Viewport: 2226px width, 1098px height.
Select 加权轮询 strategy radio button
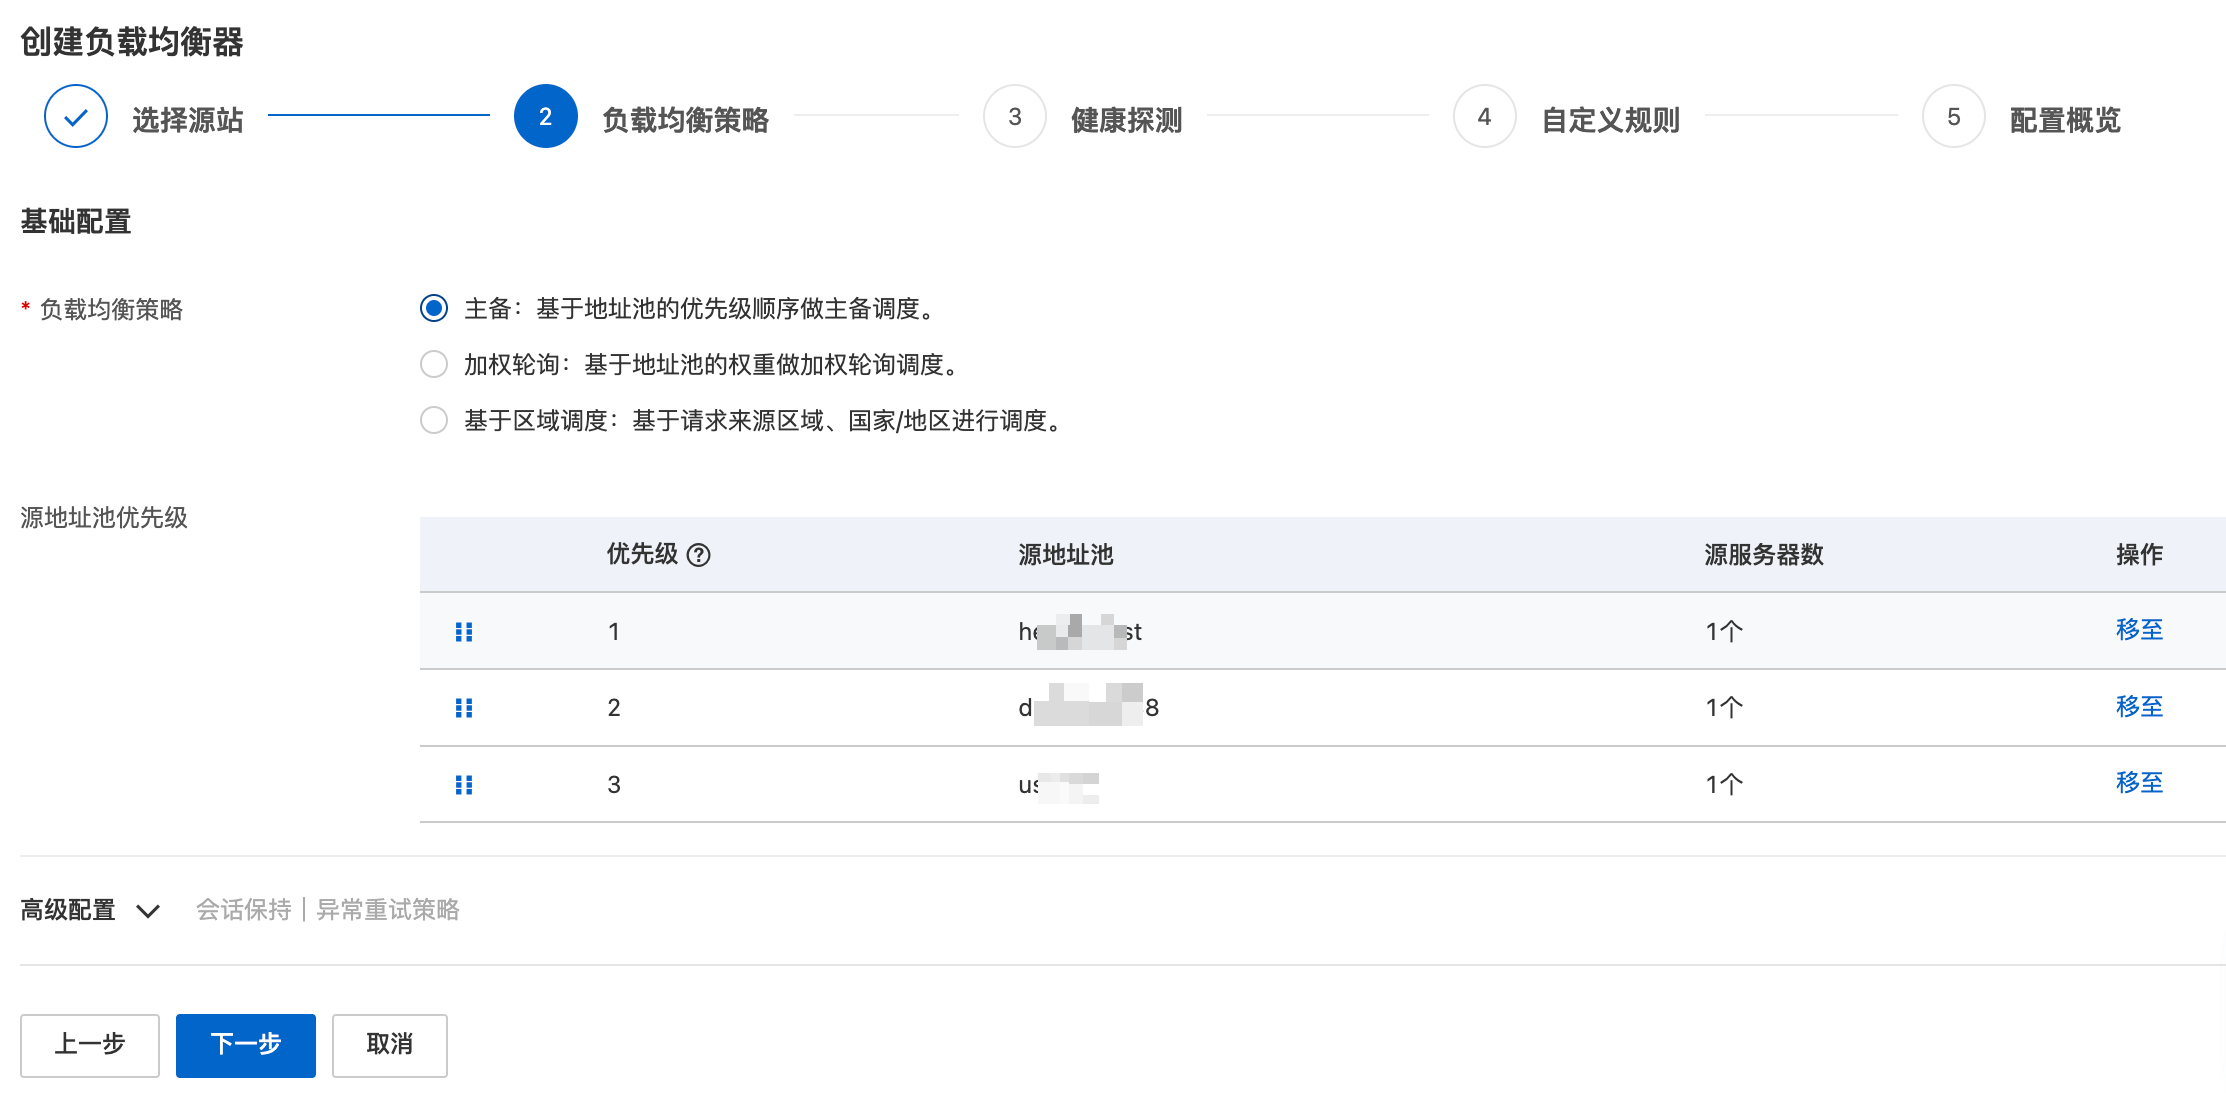coord(434,364)
